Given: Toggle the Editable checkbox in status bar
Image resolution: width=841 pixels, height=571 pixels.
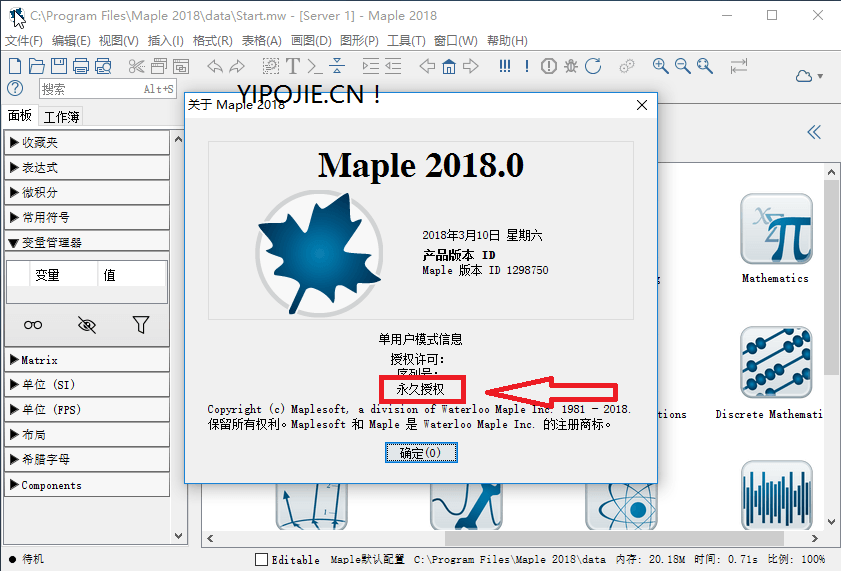Looking at the screenshot, I should (x=261, y=559).
